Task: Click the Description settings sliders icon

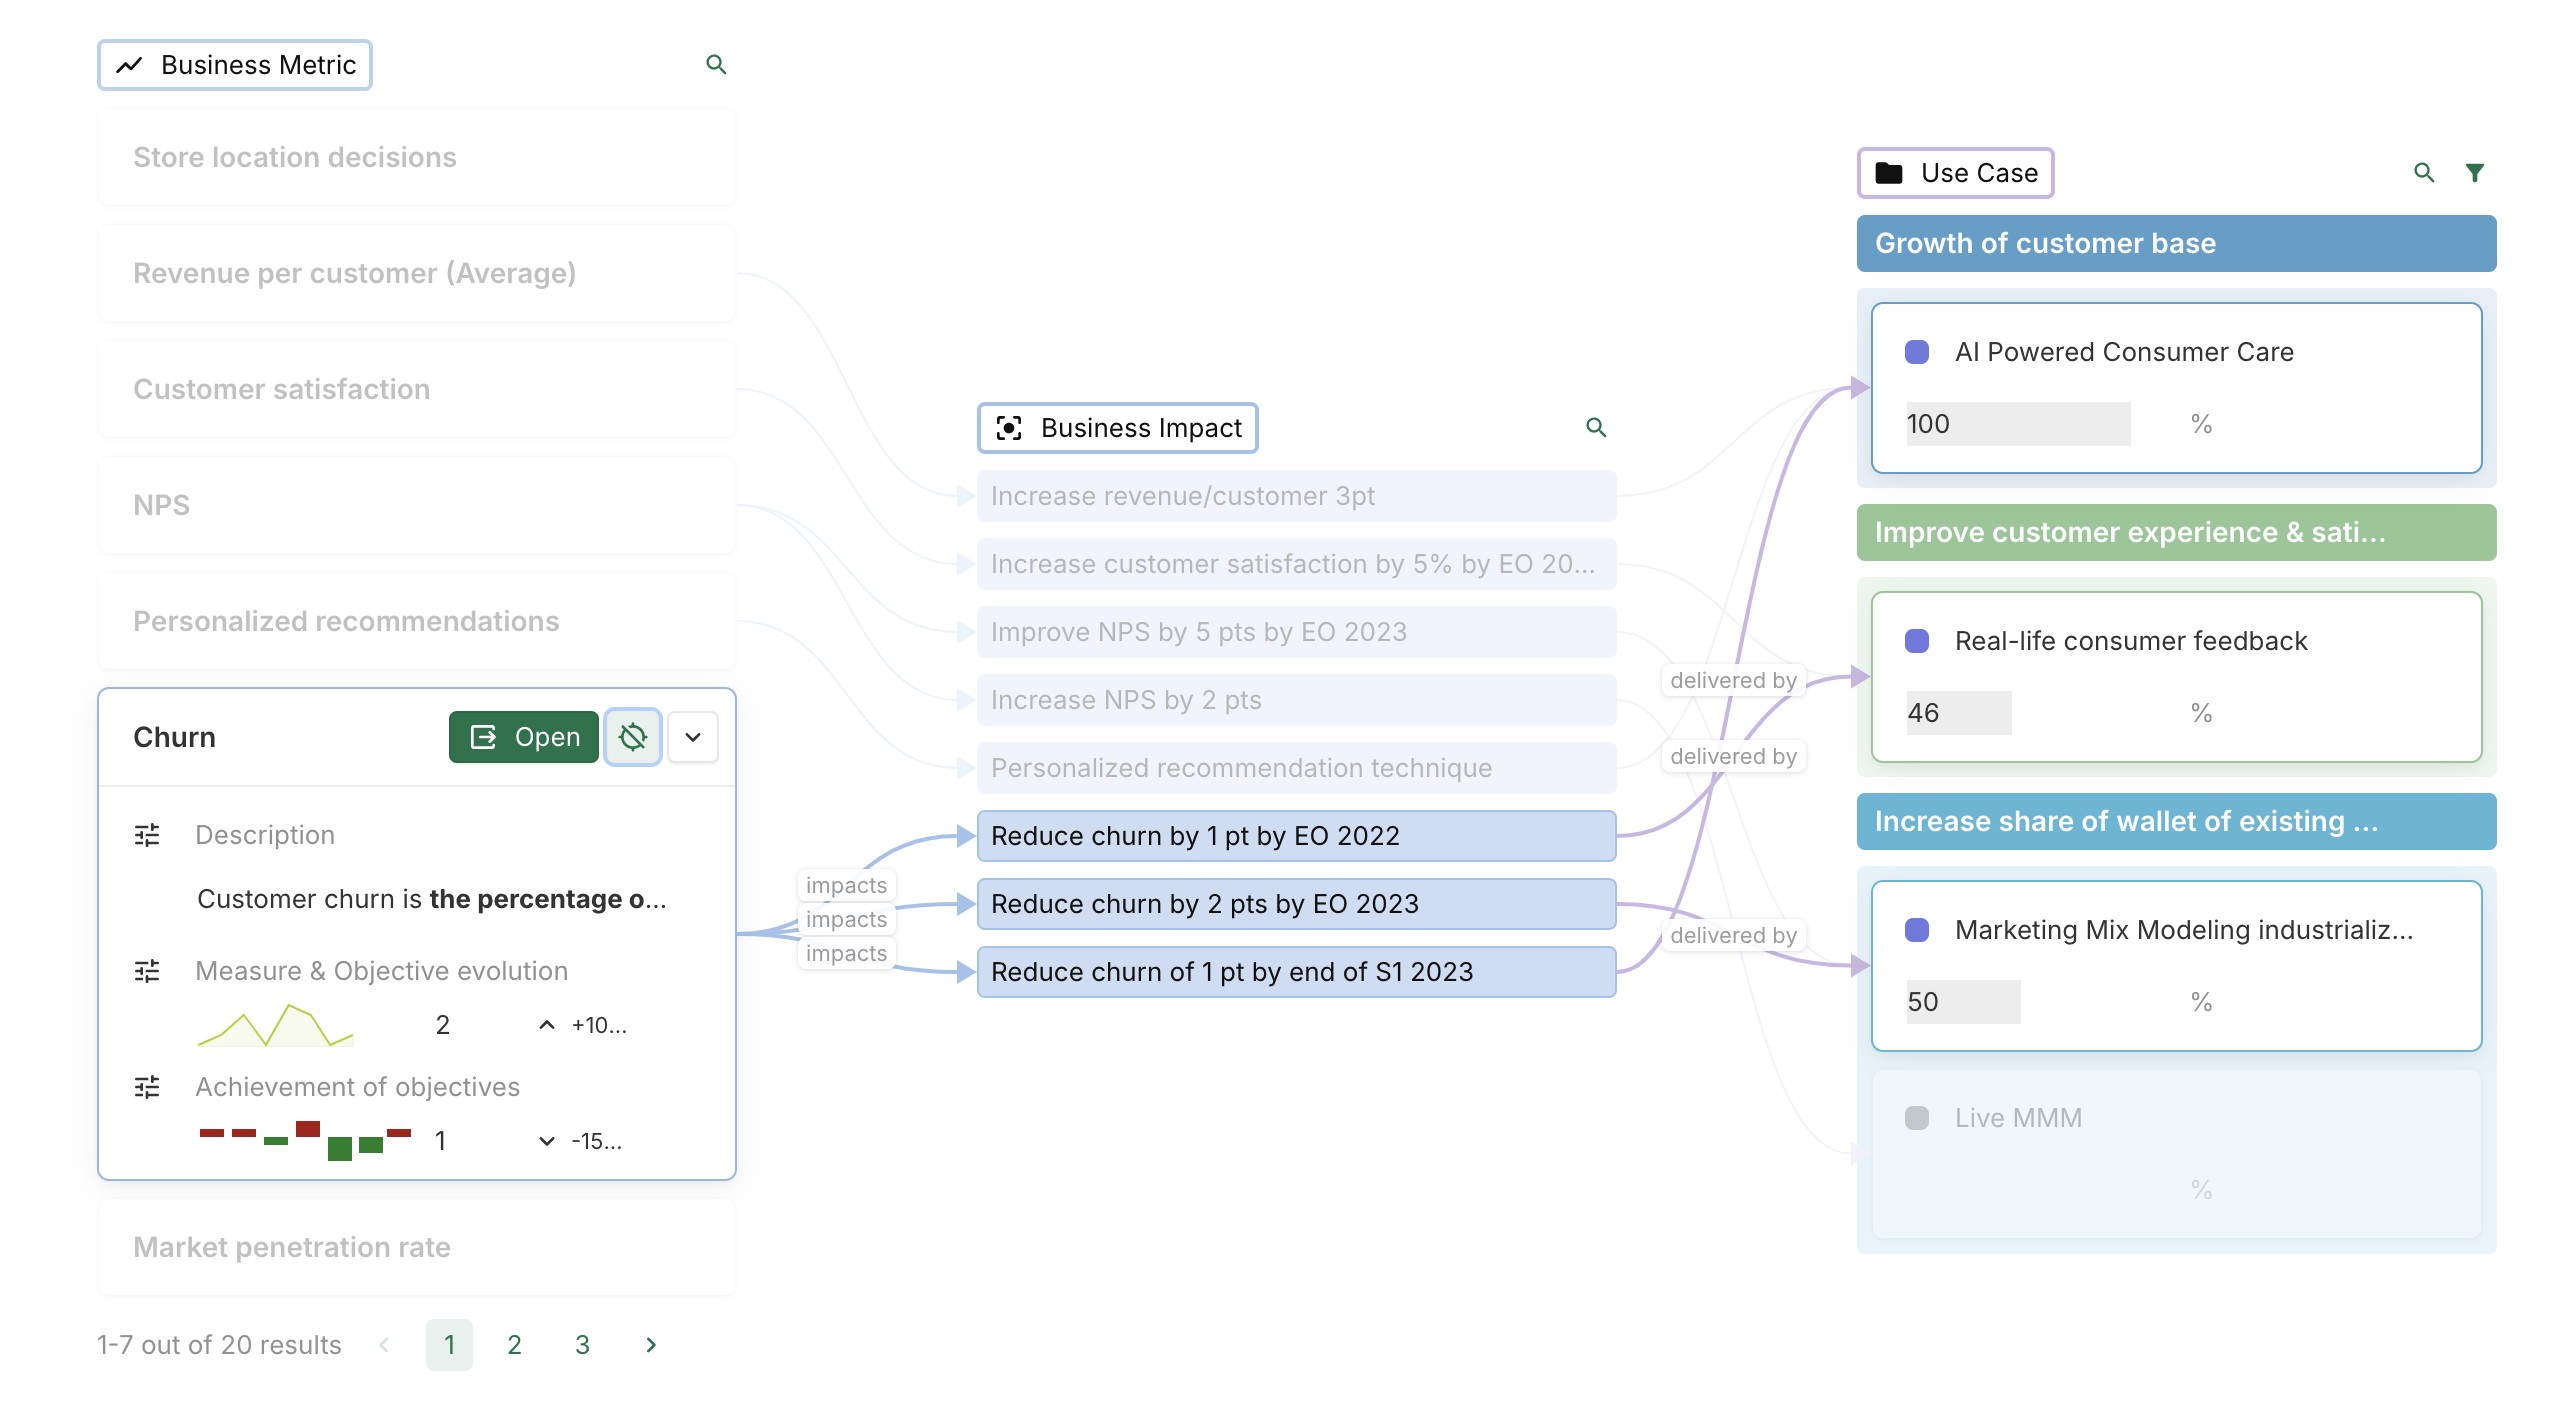Action: pyautogui.click(x=147, y=835)
